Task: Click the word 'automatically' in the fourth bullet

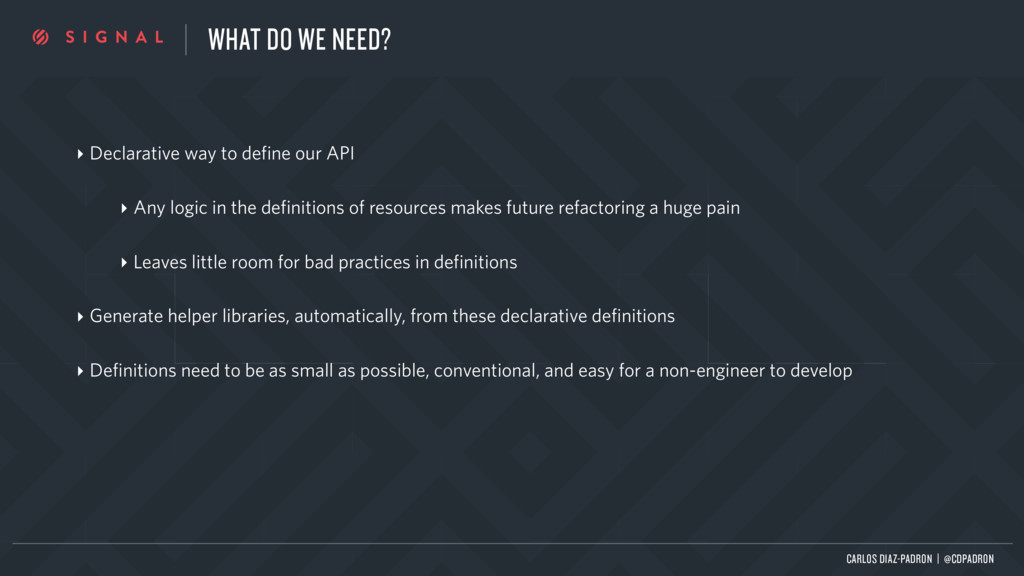Action: click(349, 317)
